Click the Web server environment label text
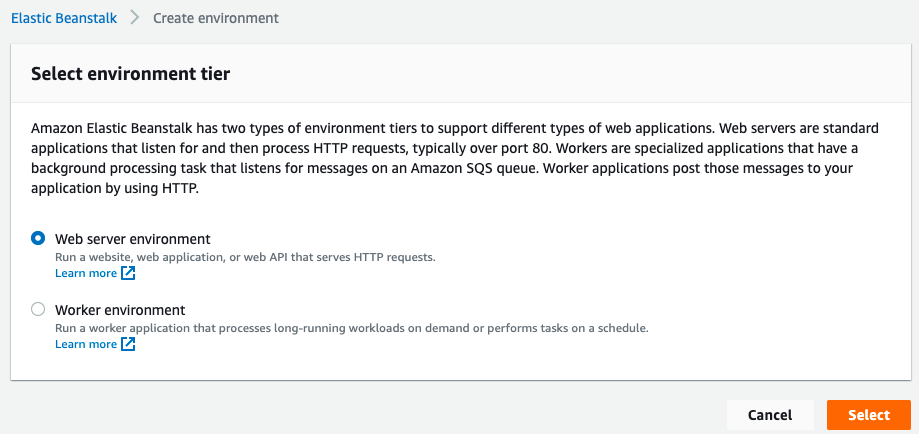This screenshot has height=434, width=919. (132, 239)
